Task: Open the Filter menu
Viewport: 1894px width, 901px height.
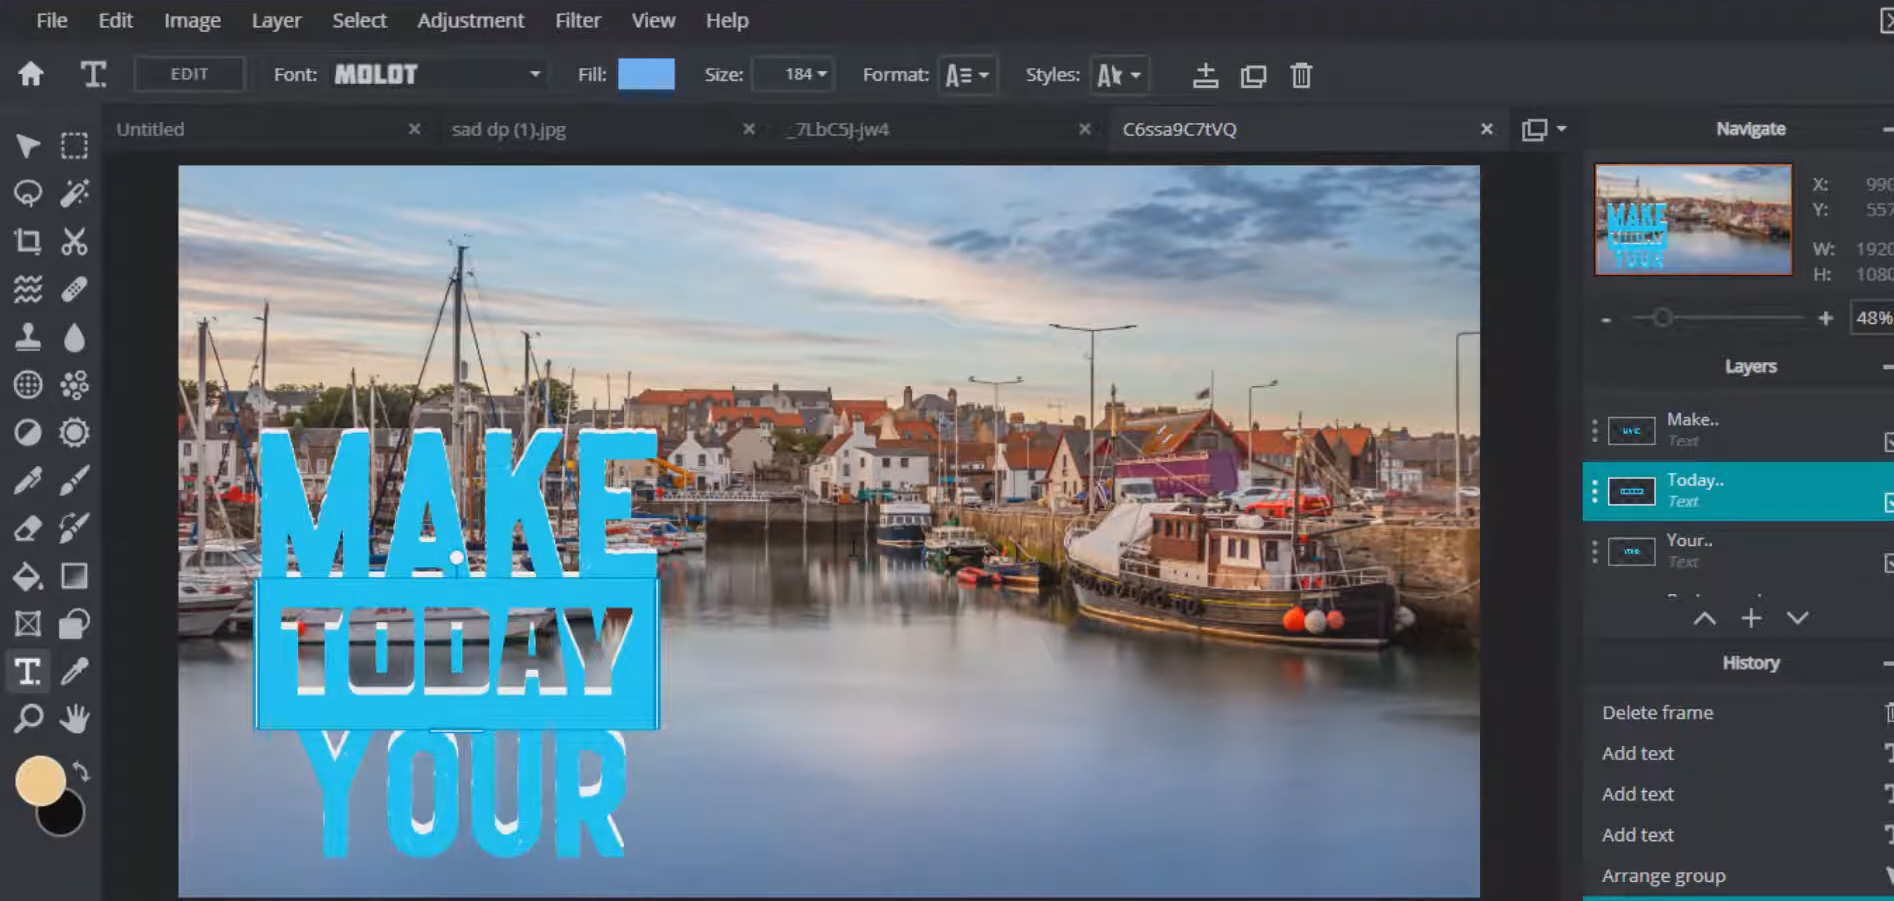Action: [578, 20]
